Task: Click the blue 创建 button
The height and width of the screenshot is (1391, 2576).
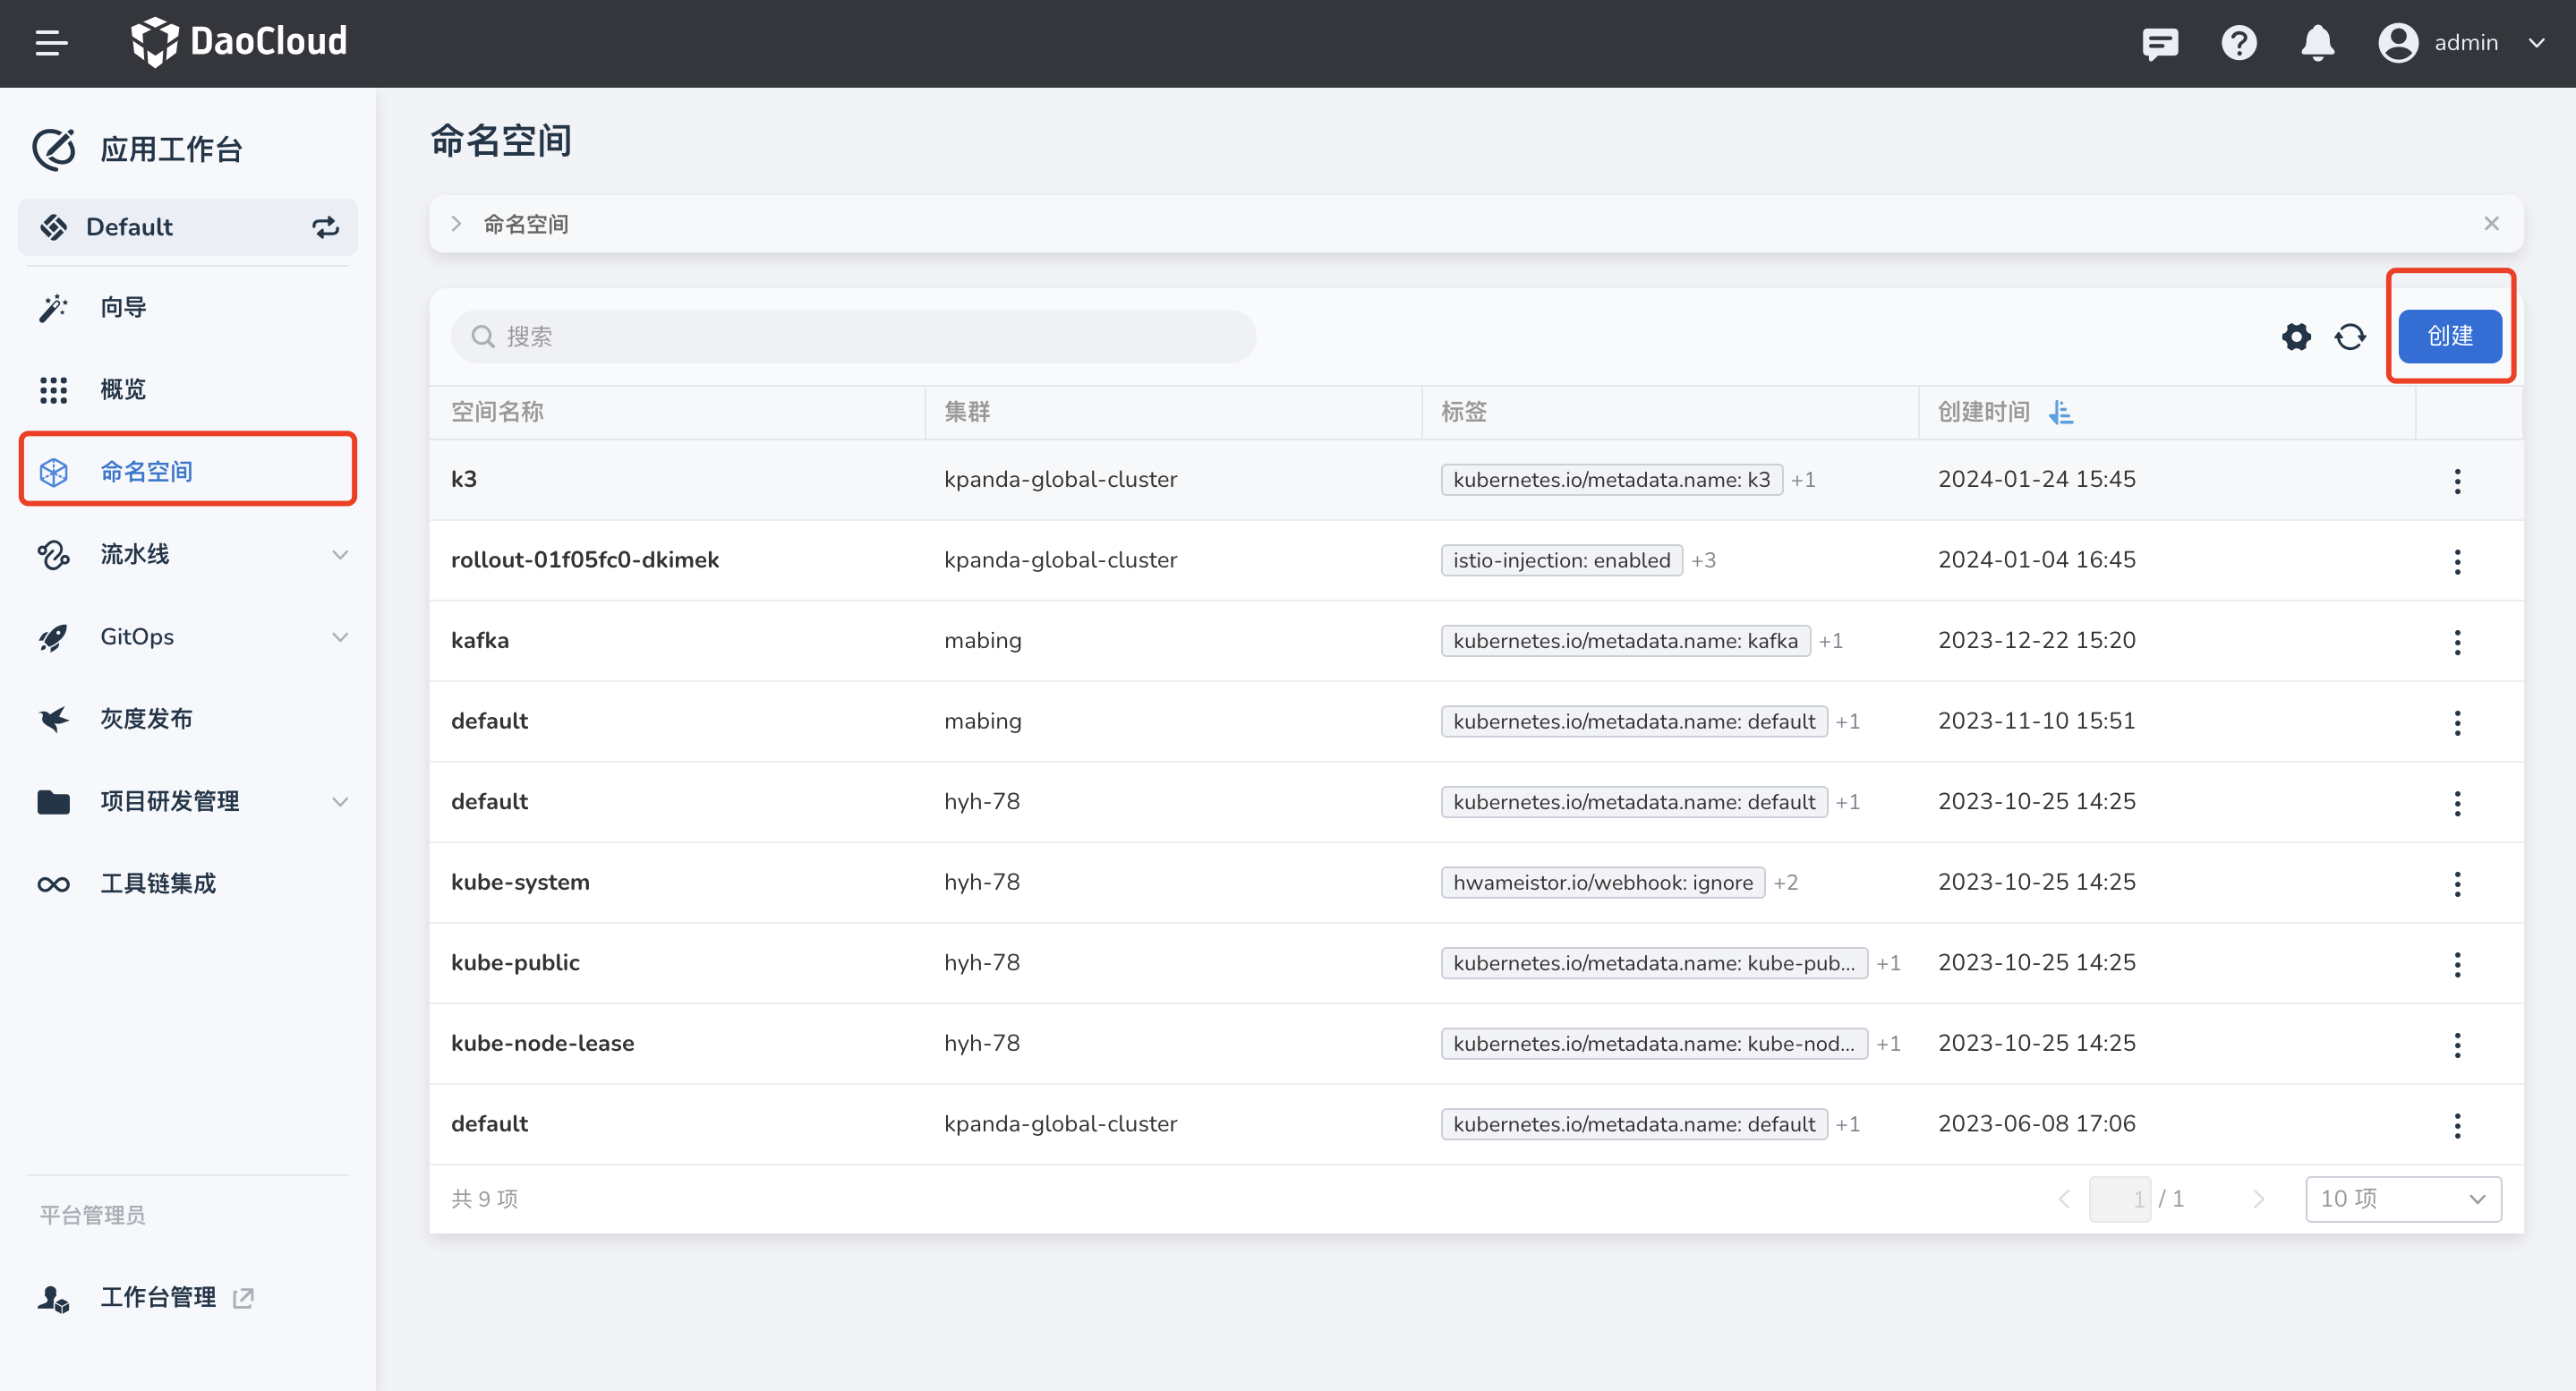Action: pos(2449,336)
